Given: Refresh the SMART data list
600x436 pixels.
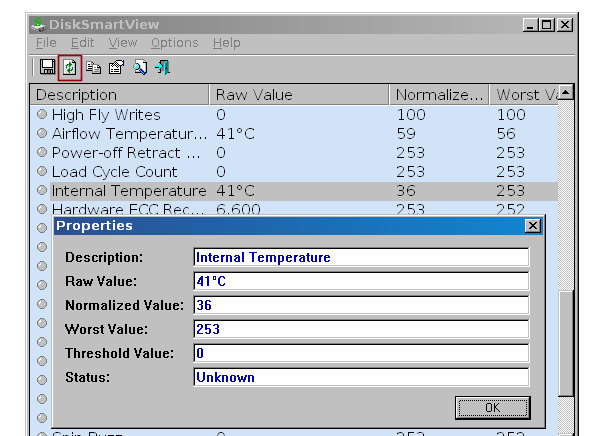Looking at the screenshot, I should (70, 67).
